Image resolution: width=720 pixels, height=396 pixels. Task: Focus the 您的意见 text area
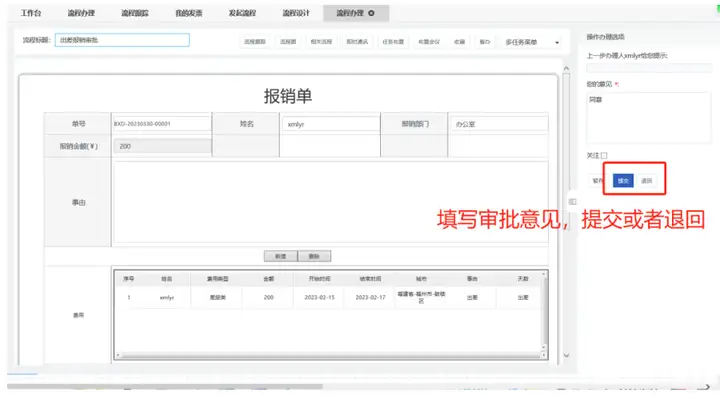click(648, 118)
